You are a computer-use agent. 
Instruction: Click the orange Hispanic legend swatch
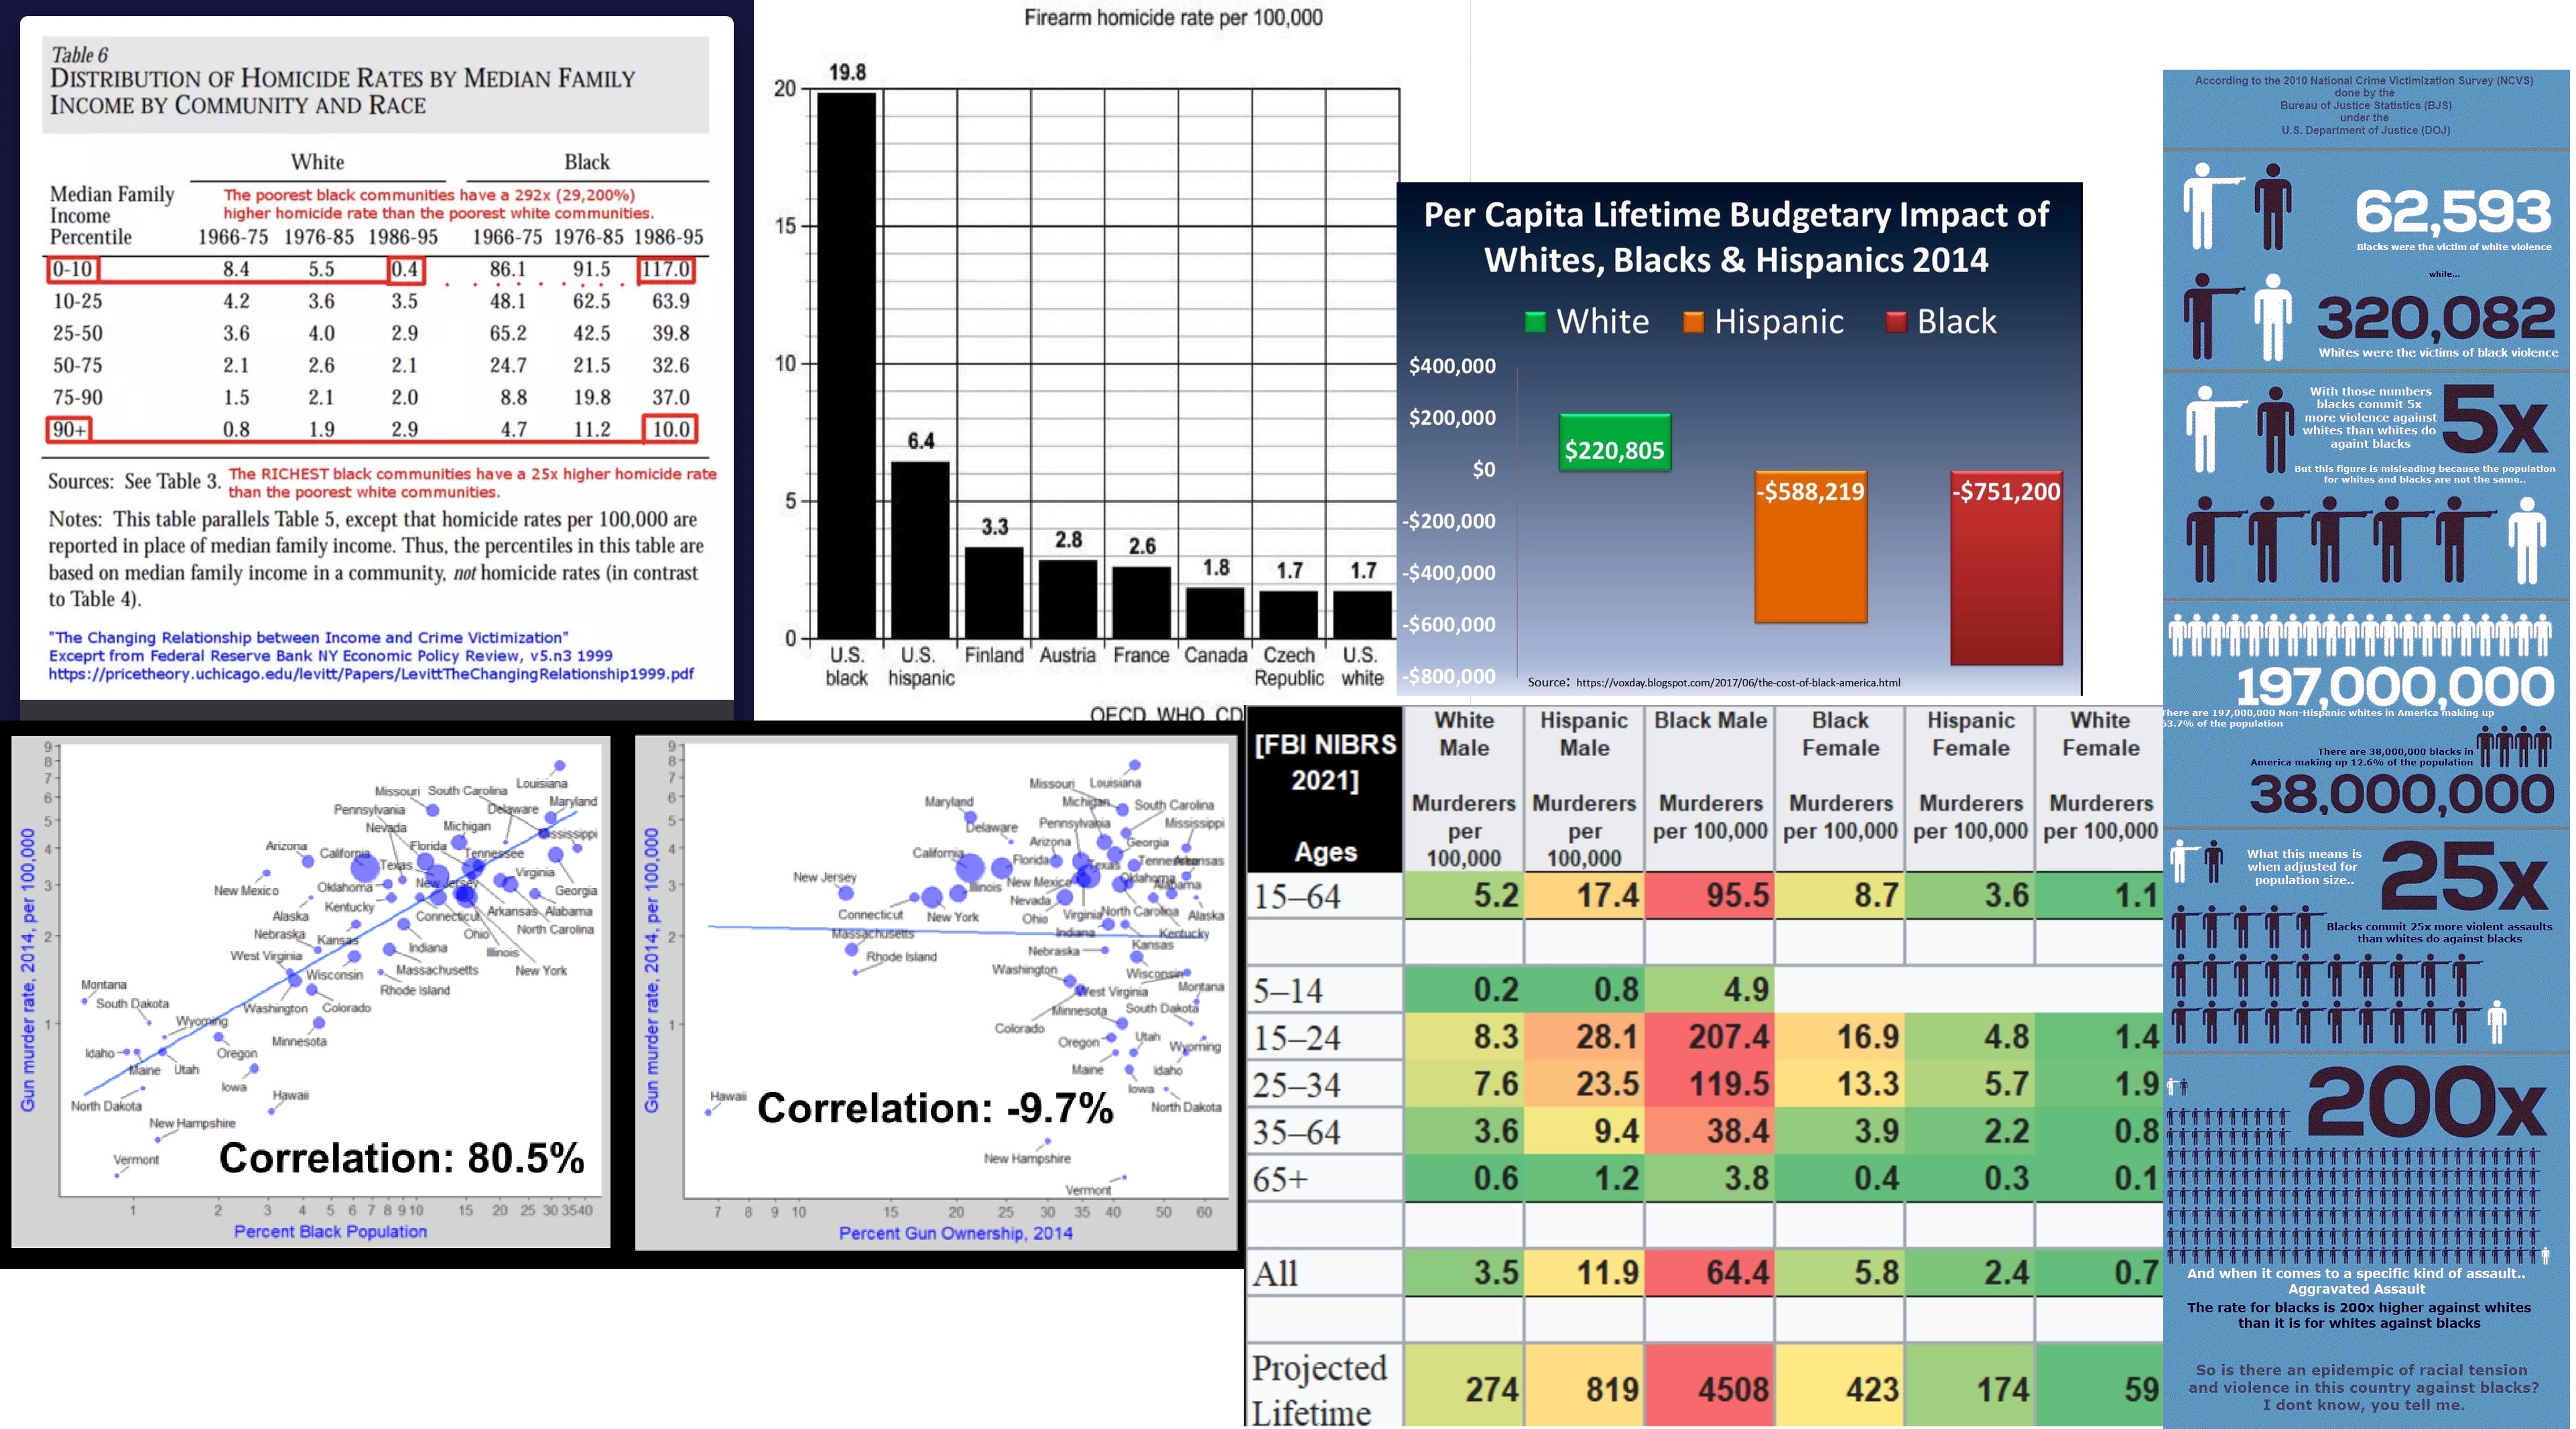[1693, 322]
